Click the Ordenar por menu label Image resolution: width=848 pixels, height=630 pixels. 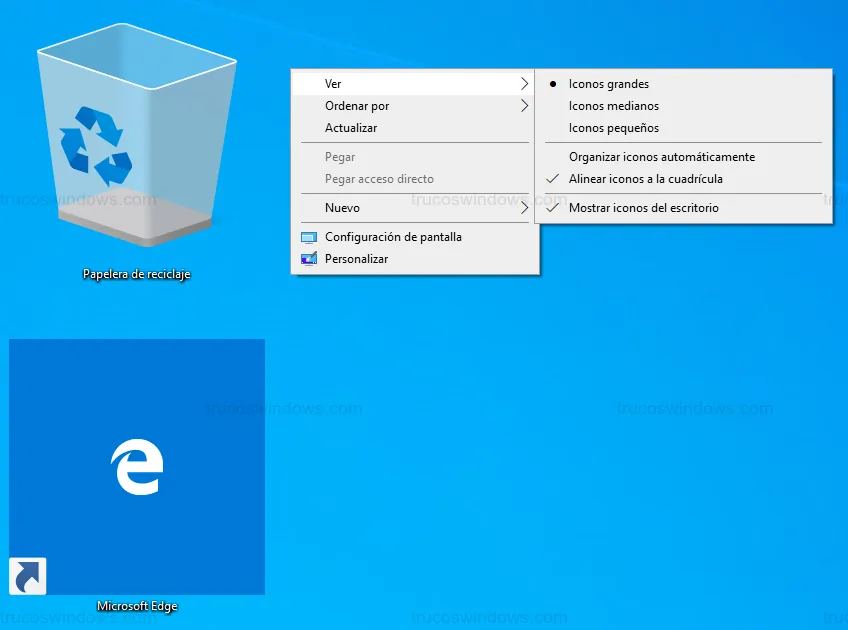(357, 106)
